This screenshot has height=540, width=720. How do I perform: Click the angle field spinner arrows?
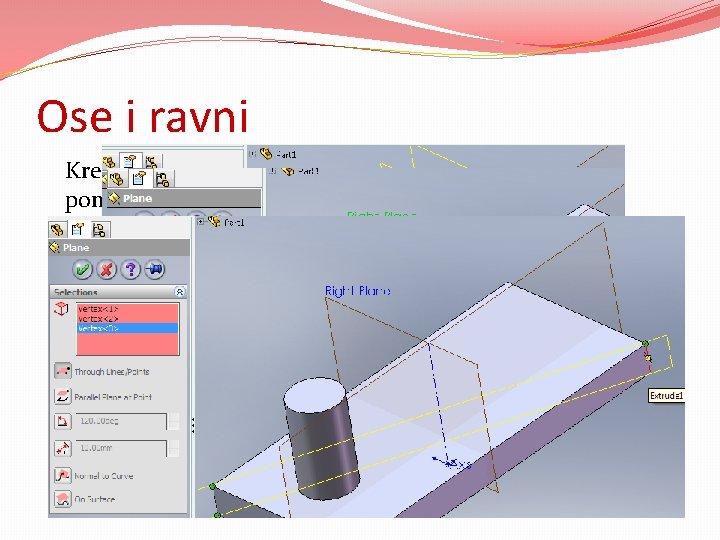[174, 421]
